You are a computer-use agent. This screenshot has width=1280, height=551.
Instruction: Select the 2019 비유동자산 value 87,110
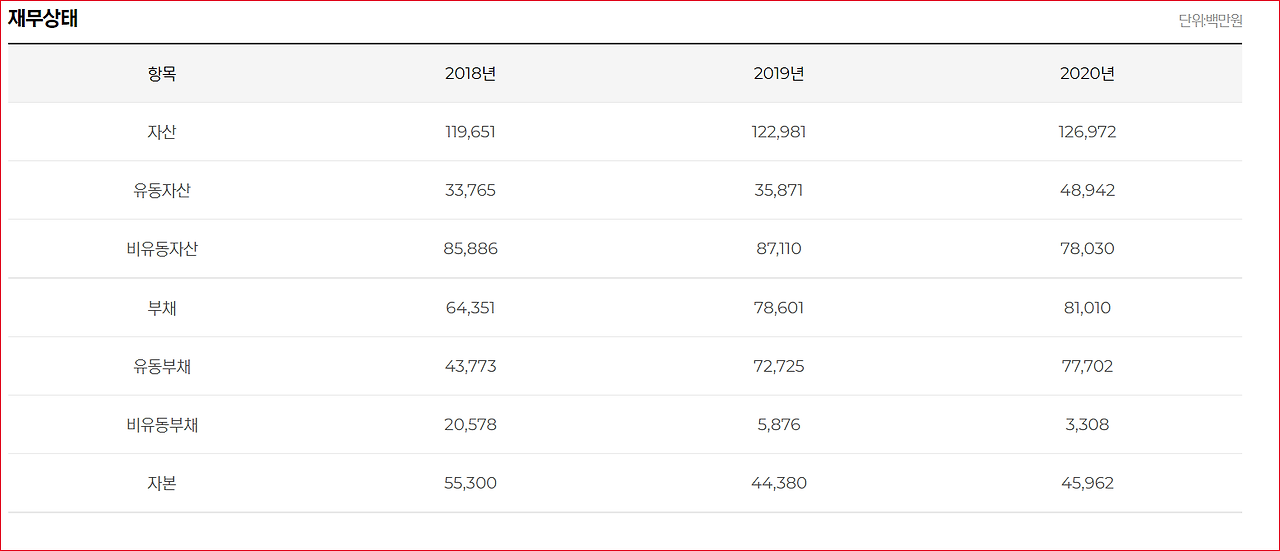[779, 249]
